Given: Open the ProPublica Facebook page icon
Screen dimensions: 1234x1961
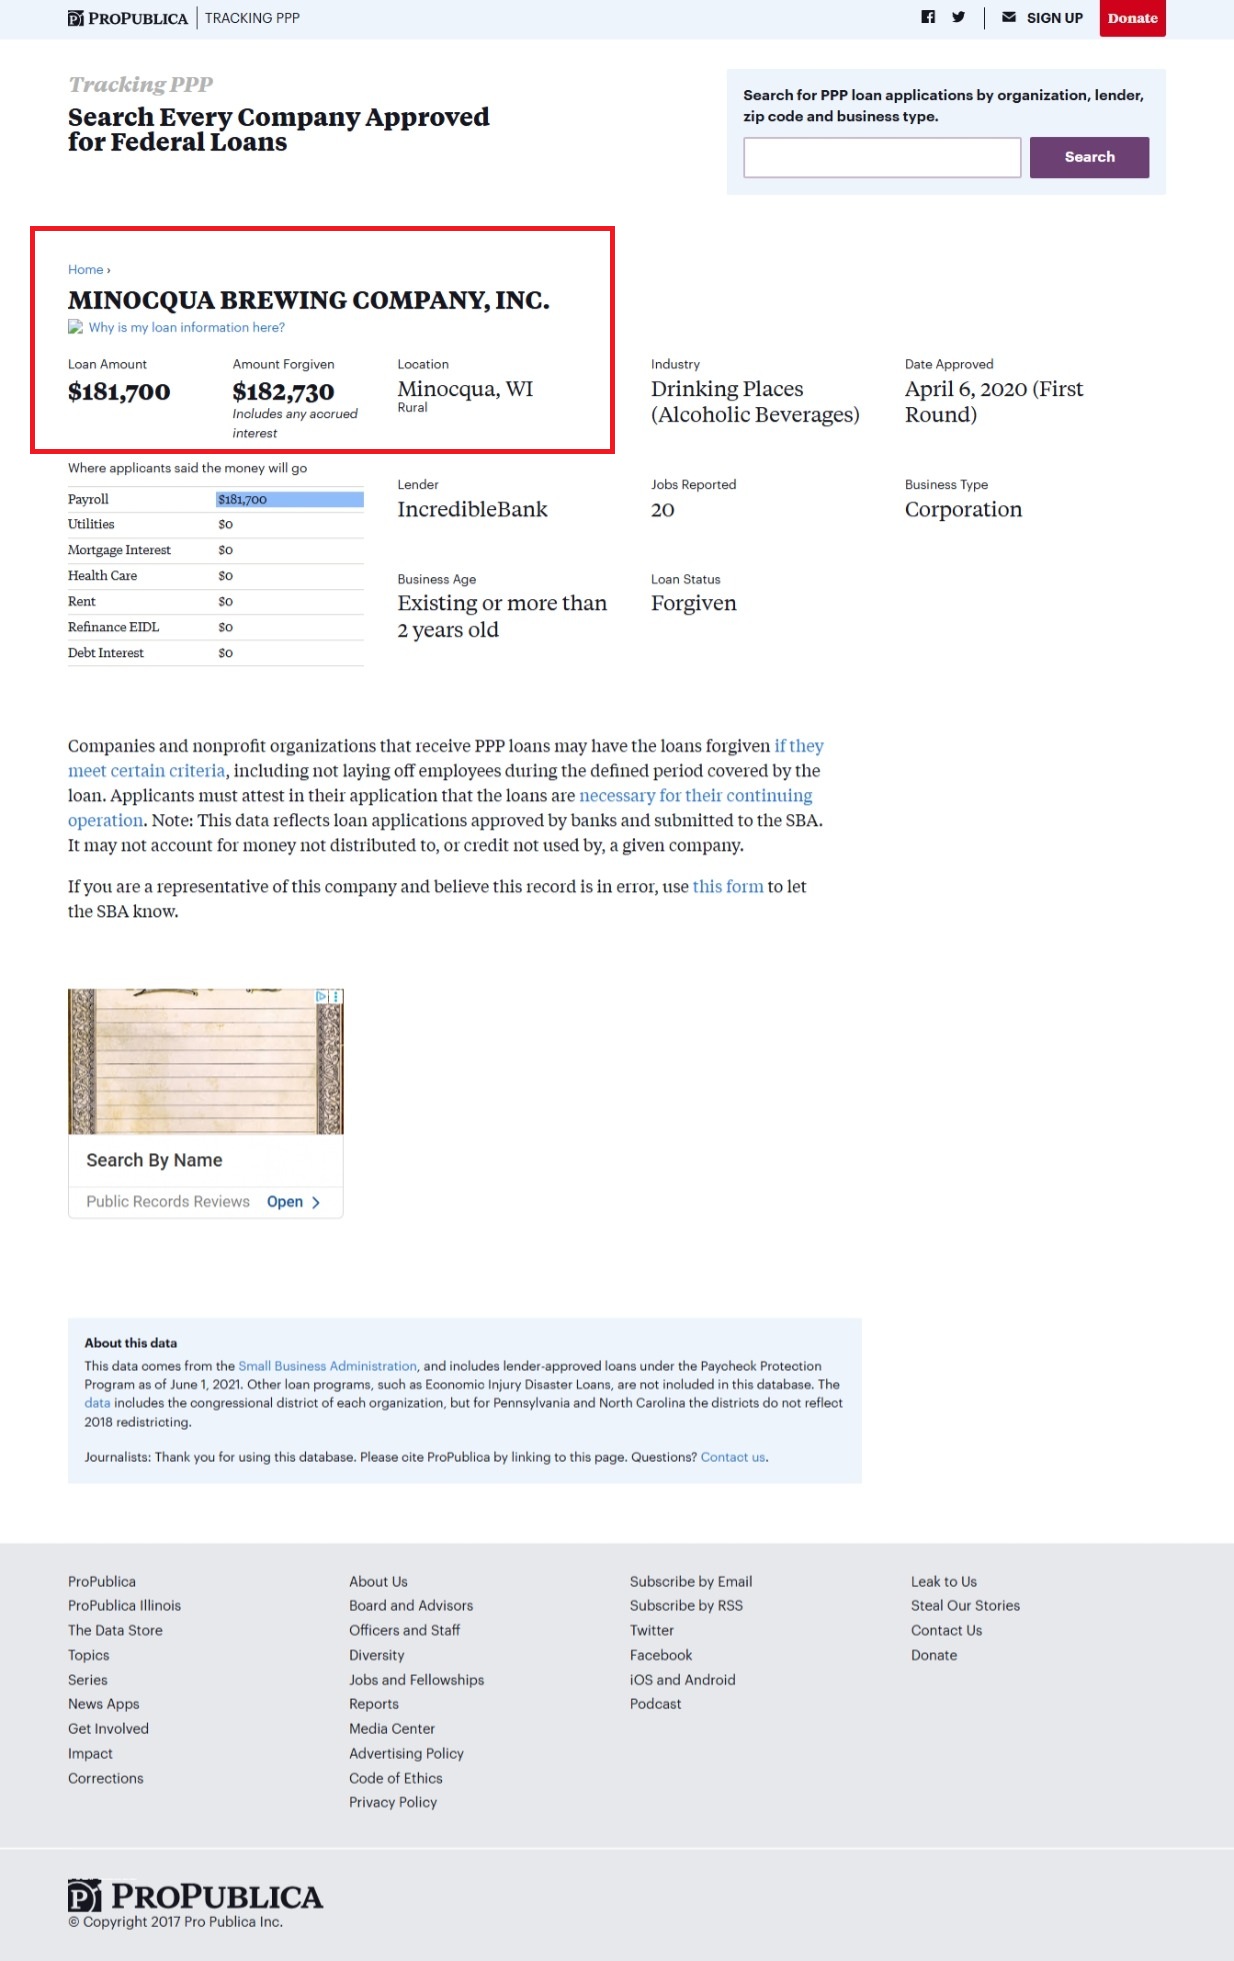Looking at the screenshot, I should coord(928,17).
